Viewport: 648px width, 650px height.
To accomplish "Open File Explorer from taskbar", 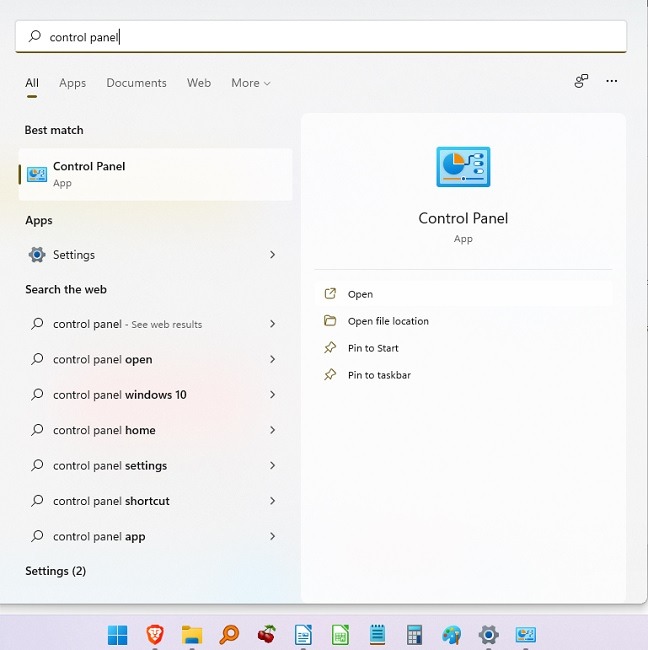I will (x=192, y=635).
